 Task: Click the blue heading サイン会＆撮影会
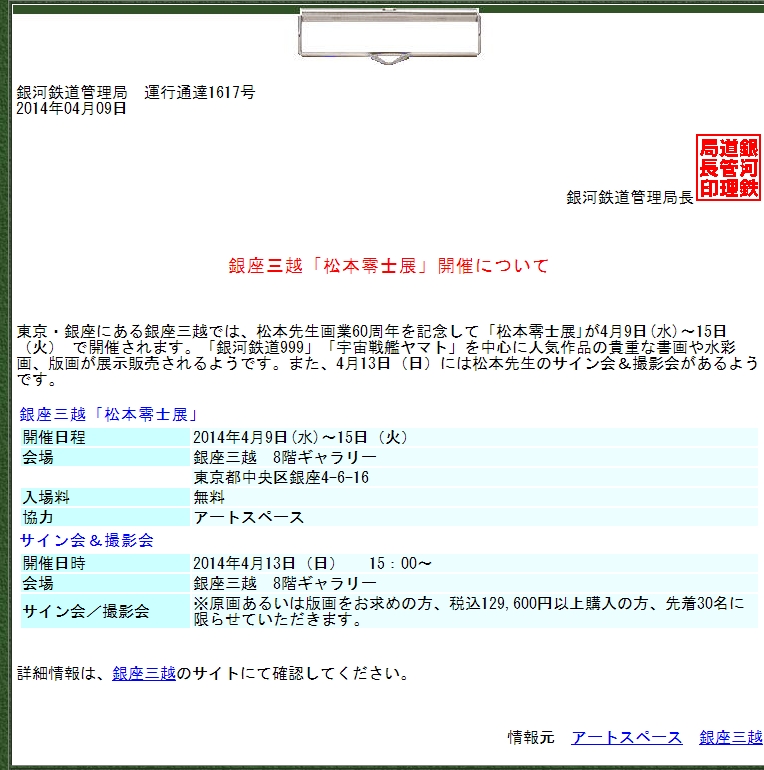click(86, 541)
